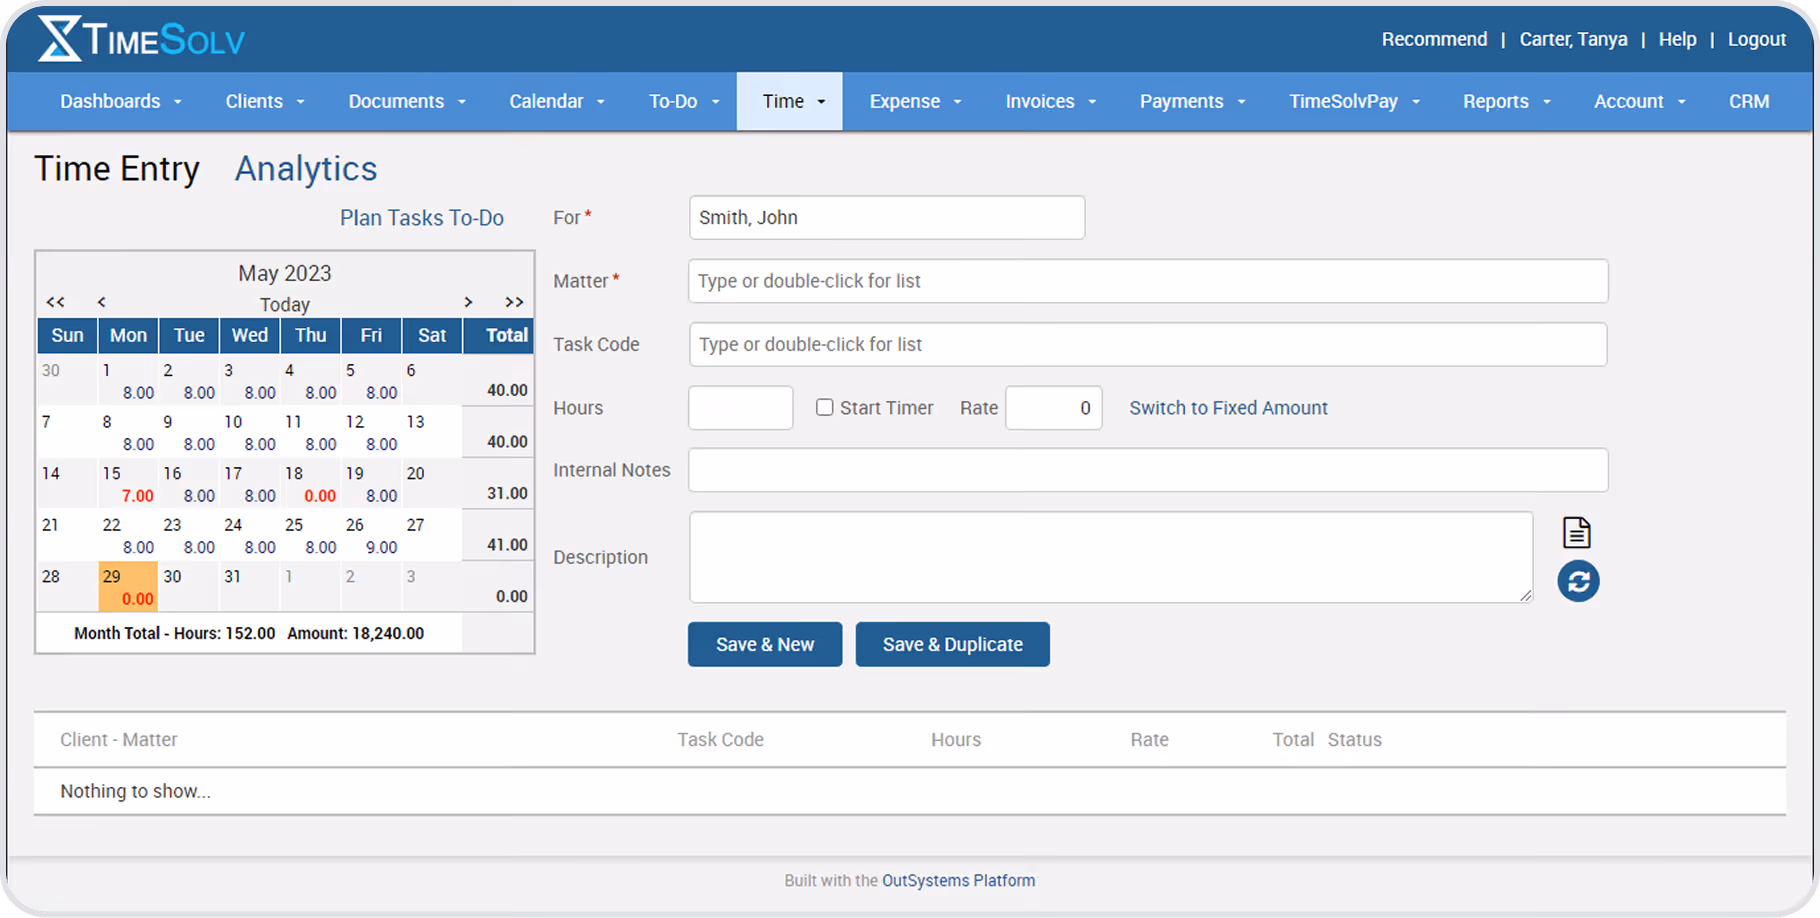Select May 31 in the calendar

(x=249, y=586)
